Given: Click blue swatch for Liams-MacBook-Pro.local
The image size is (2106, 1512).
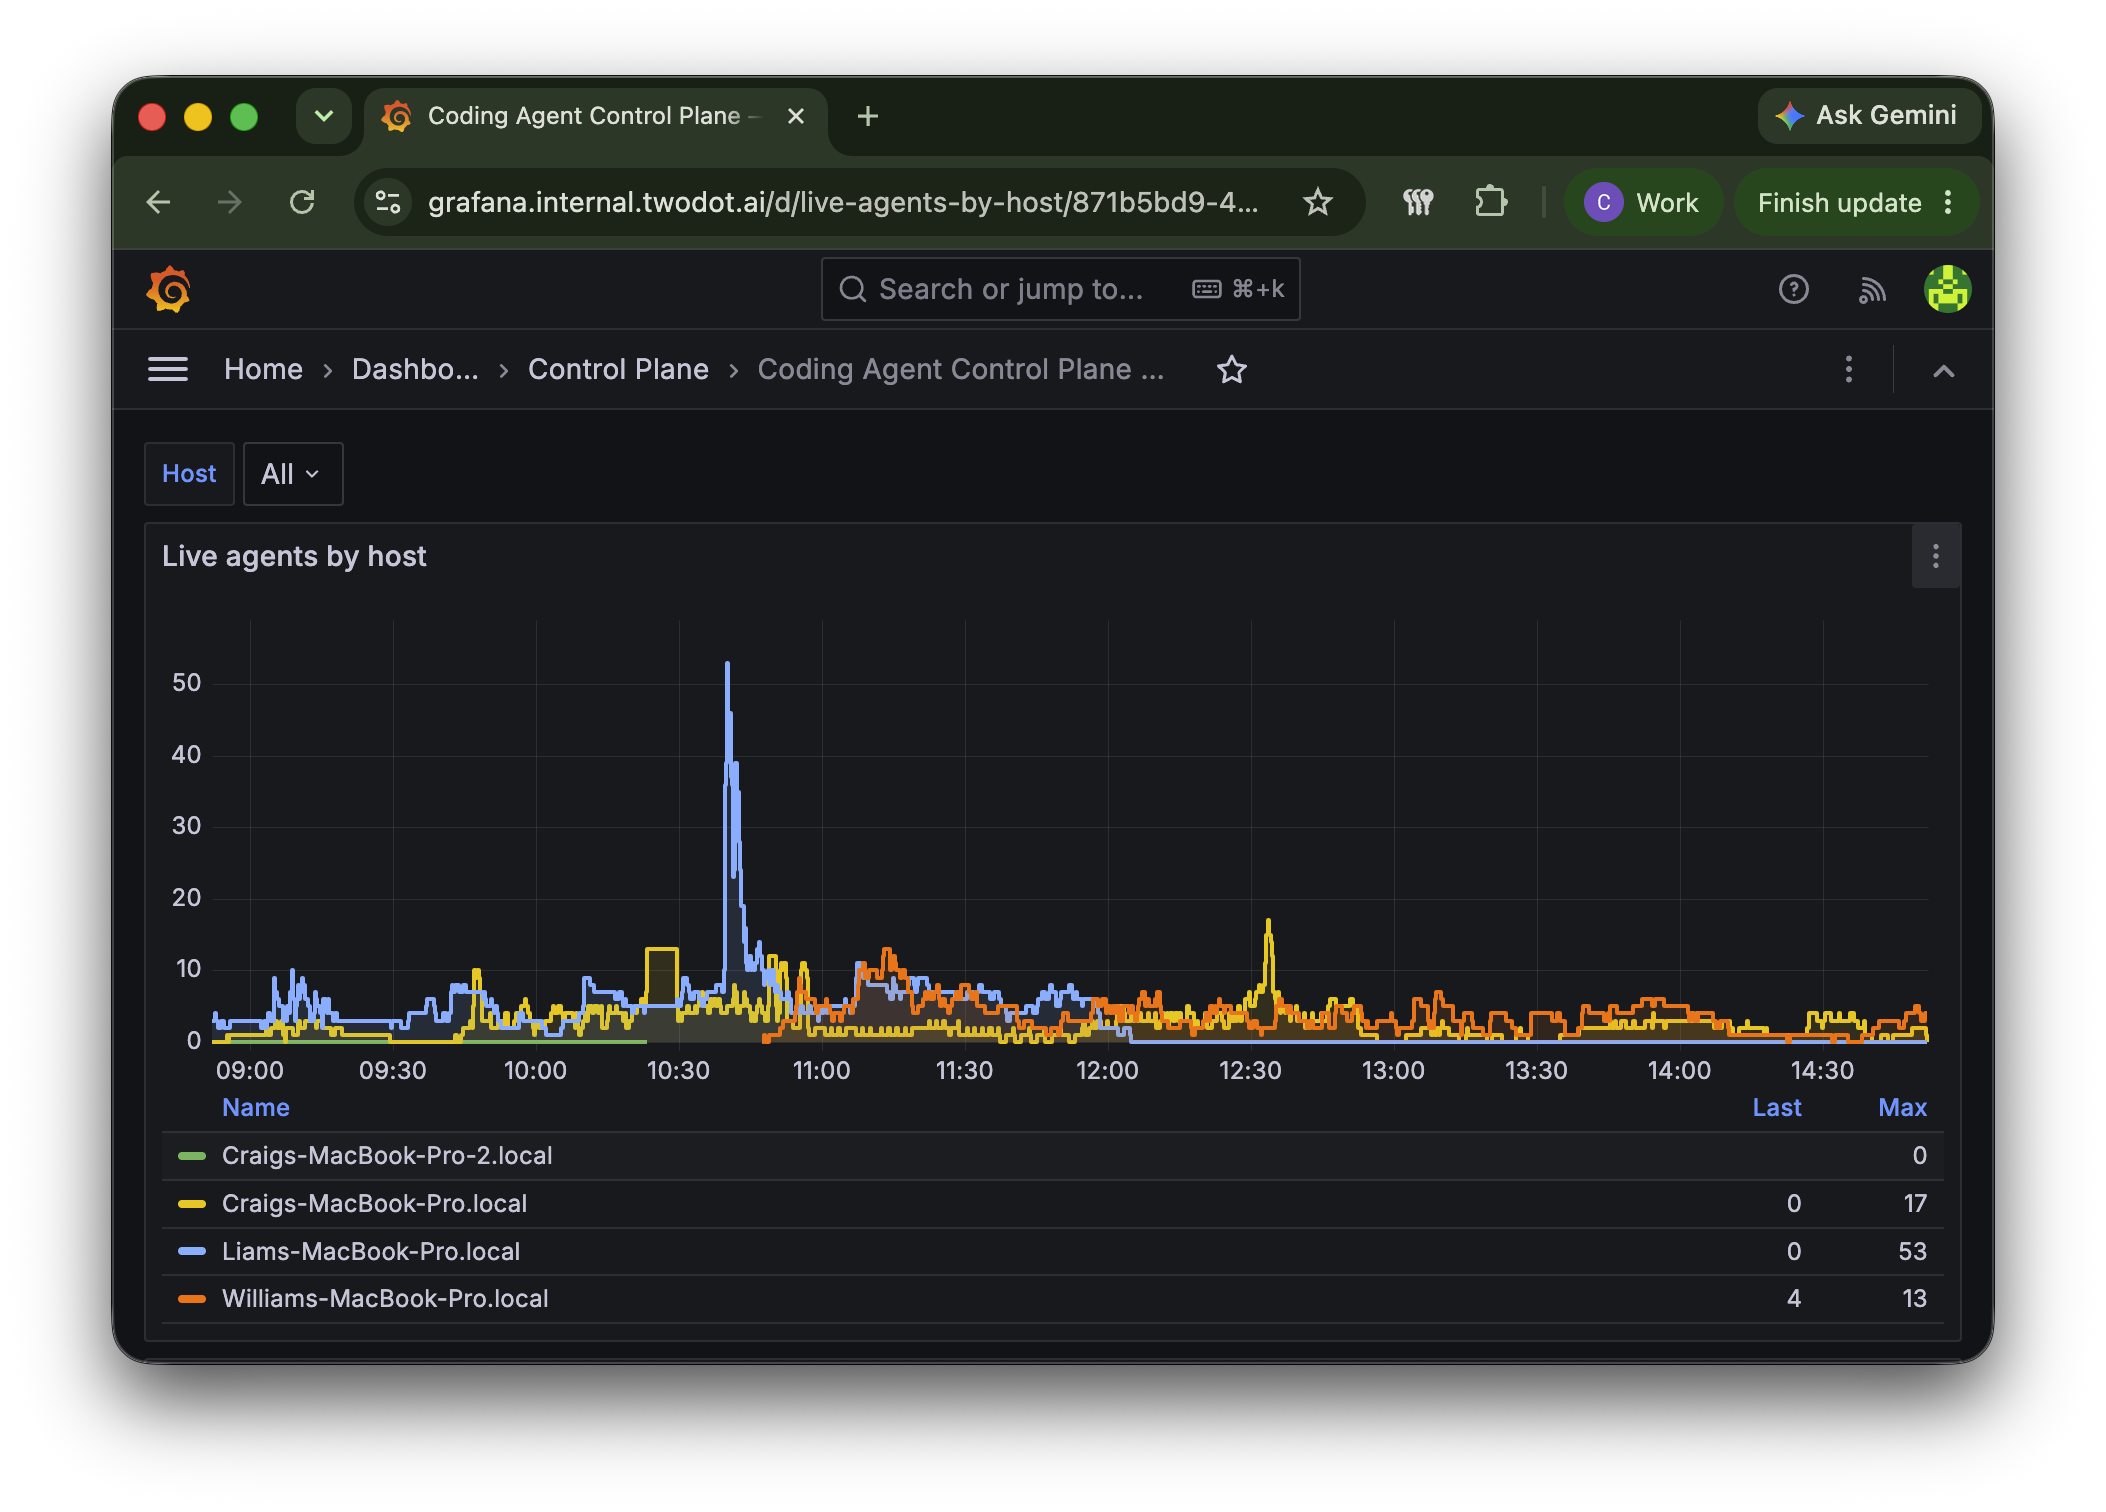Looking at the screenshot, I should [191, 1252].
